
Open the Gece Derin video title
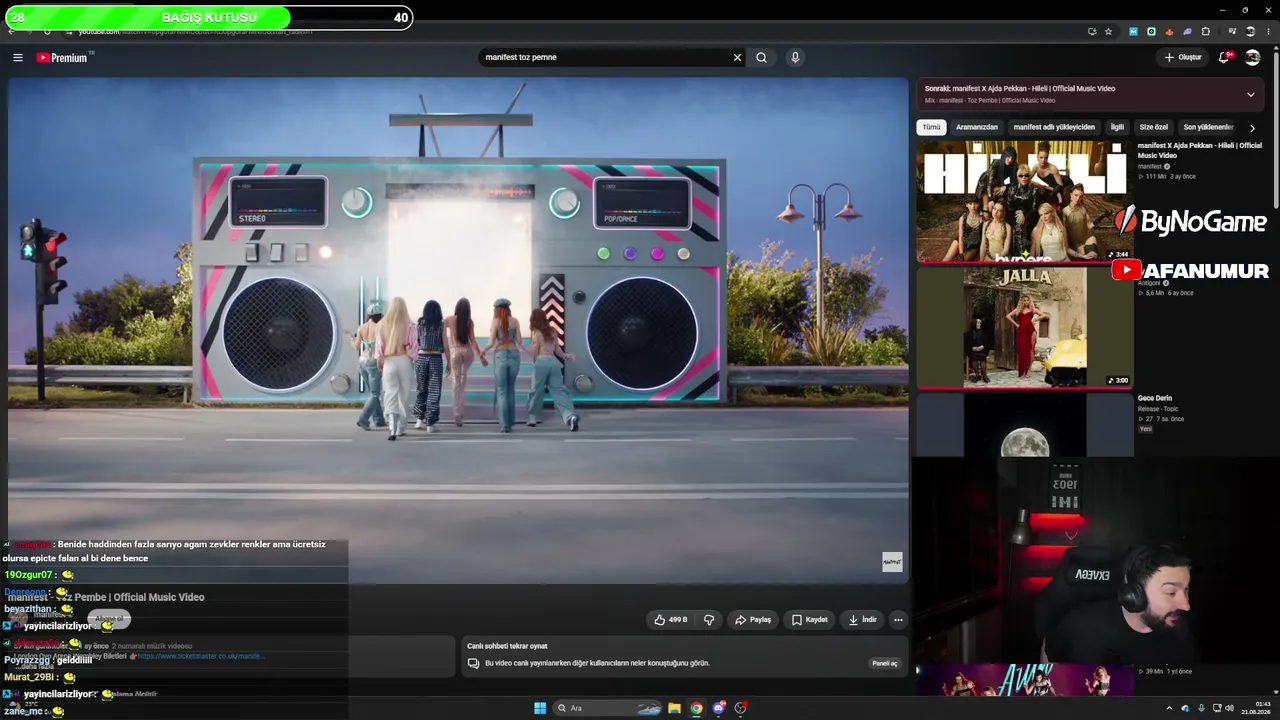1155,398
